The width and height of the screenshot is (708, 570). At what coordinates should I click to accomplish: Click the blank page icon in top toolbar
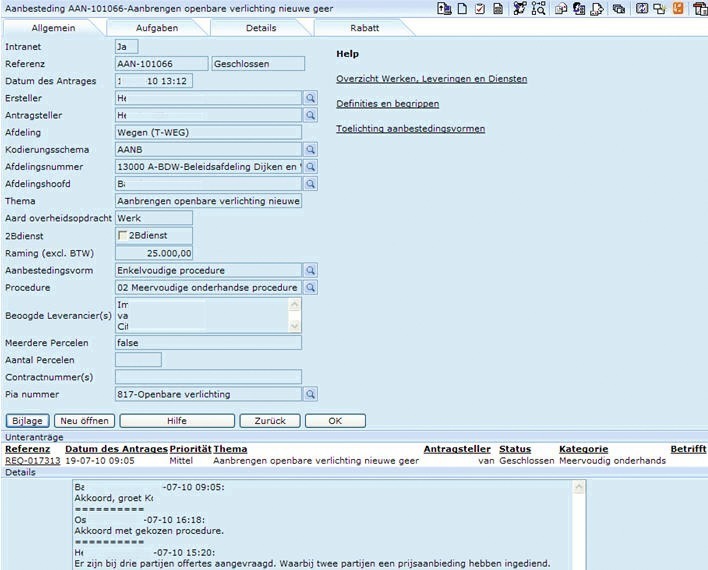462,8
